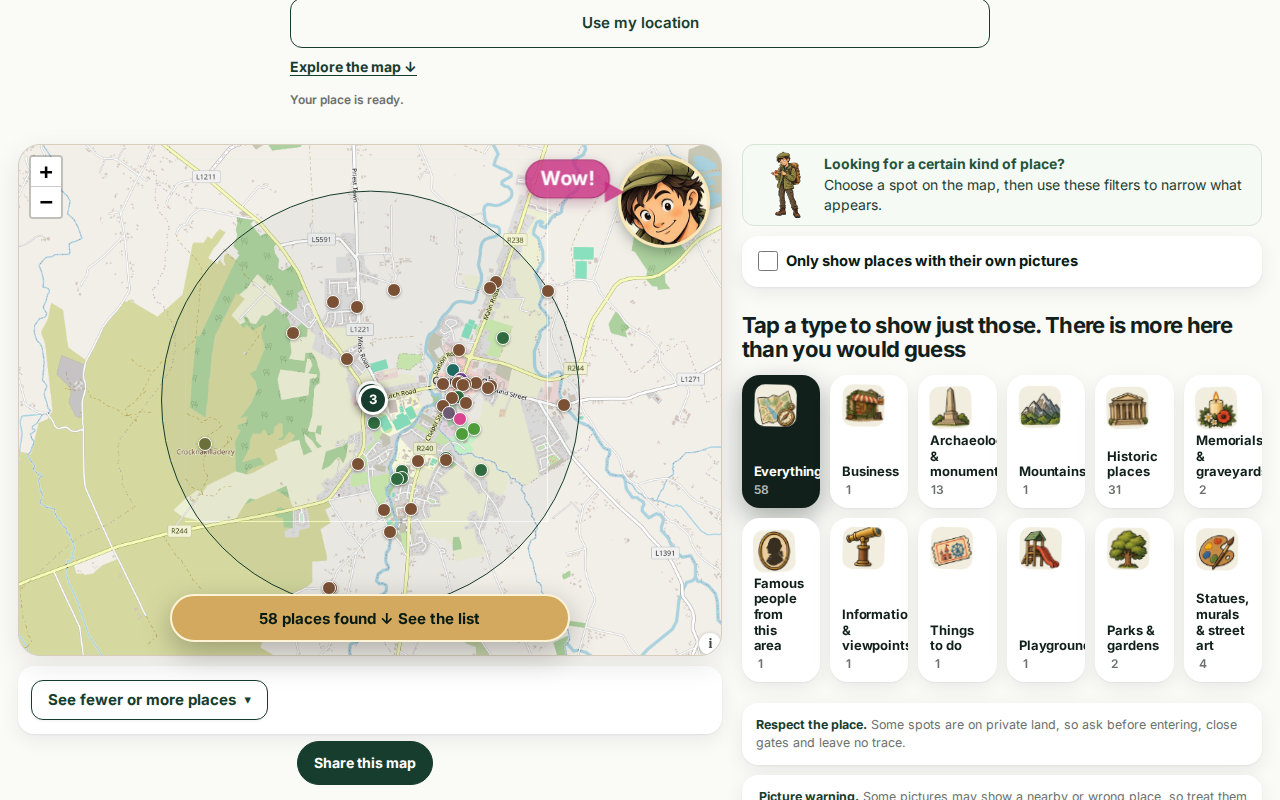The width and height of the screenshot is (1280, 800).
Task: Show only Mountains places
Action: pos(1046,441)
